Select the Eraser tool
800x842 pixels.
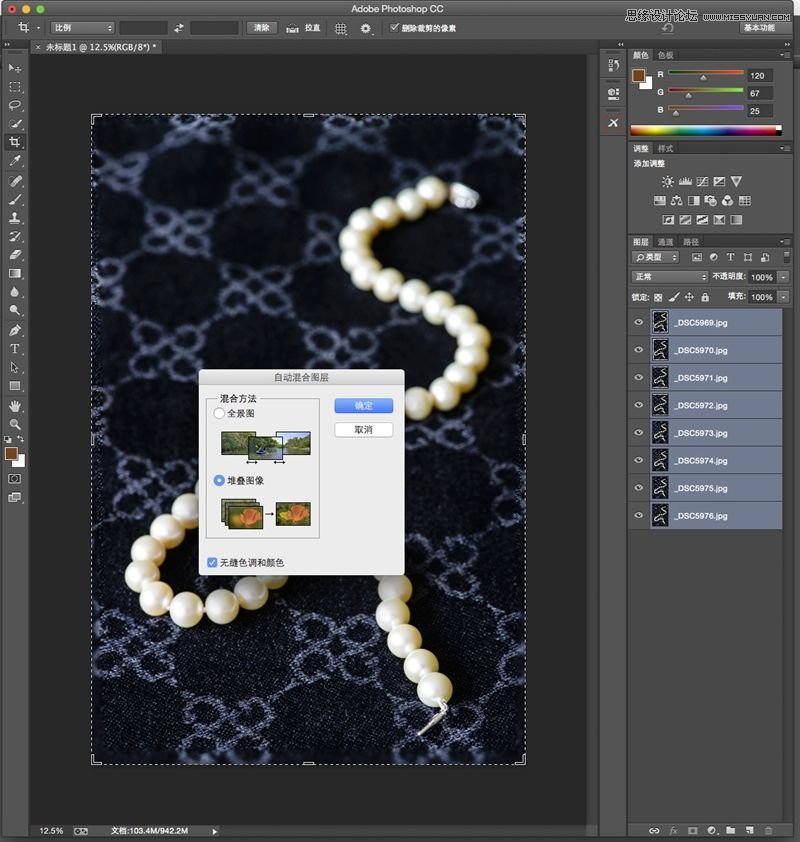pyautogui.click(x=14, y=255)
